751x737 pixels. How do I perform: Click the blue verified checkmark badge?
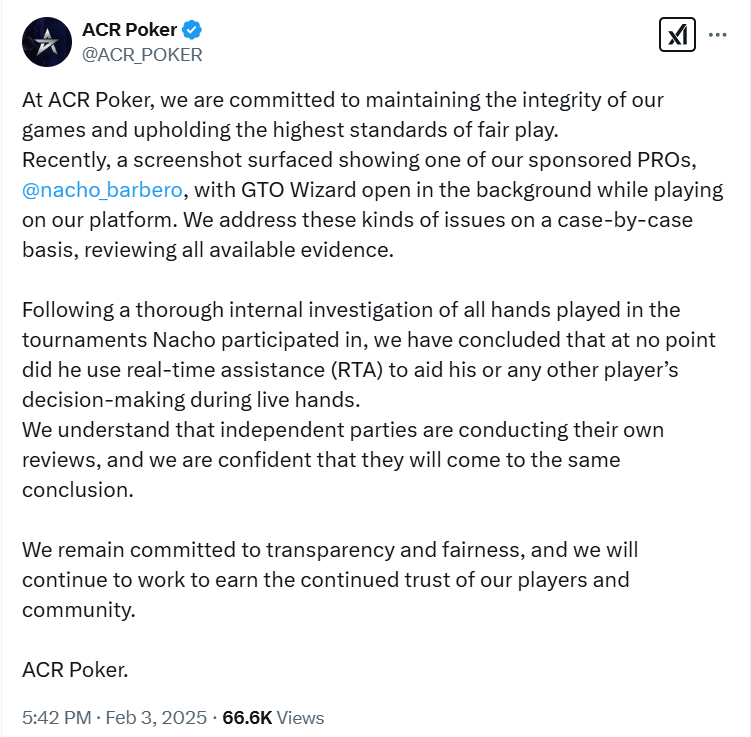tap(192, 30)
